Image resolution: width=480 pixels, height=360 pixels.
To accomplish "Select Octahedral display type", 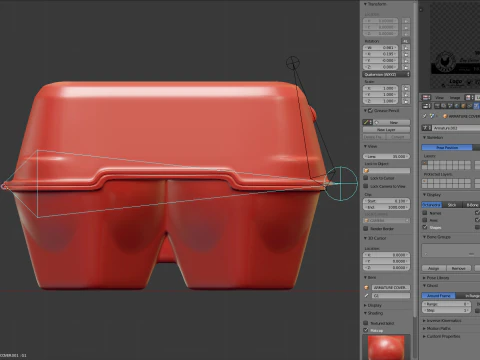I will (x=431, y=205).
